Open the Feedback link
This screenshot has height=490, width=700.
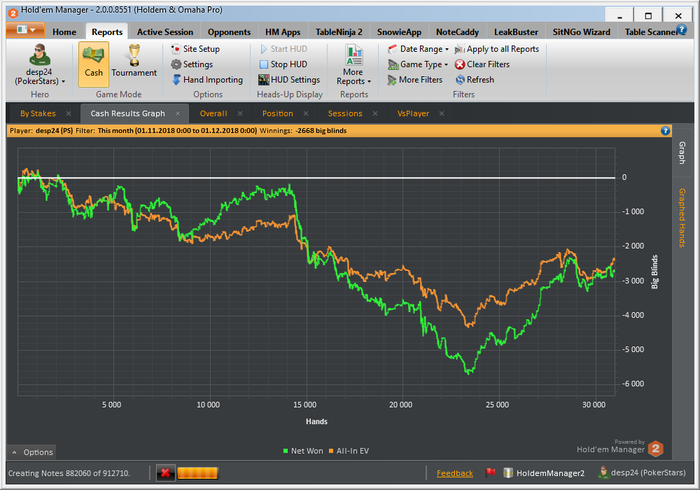click(454, 473)
